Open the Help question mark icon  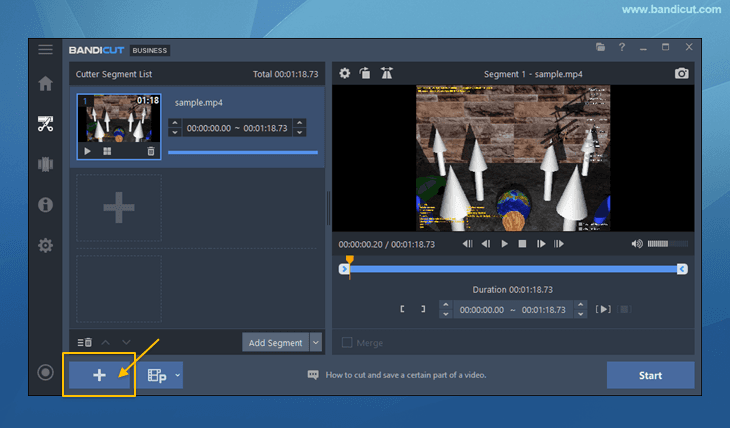point(622,47)
